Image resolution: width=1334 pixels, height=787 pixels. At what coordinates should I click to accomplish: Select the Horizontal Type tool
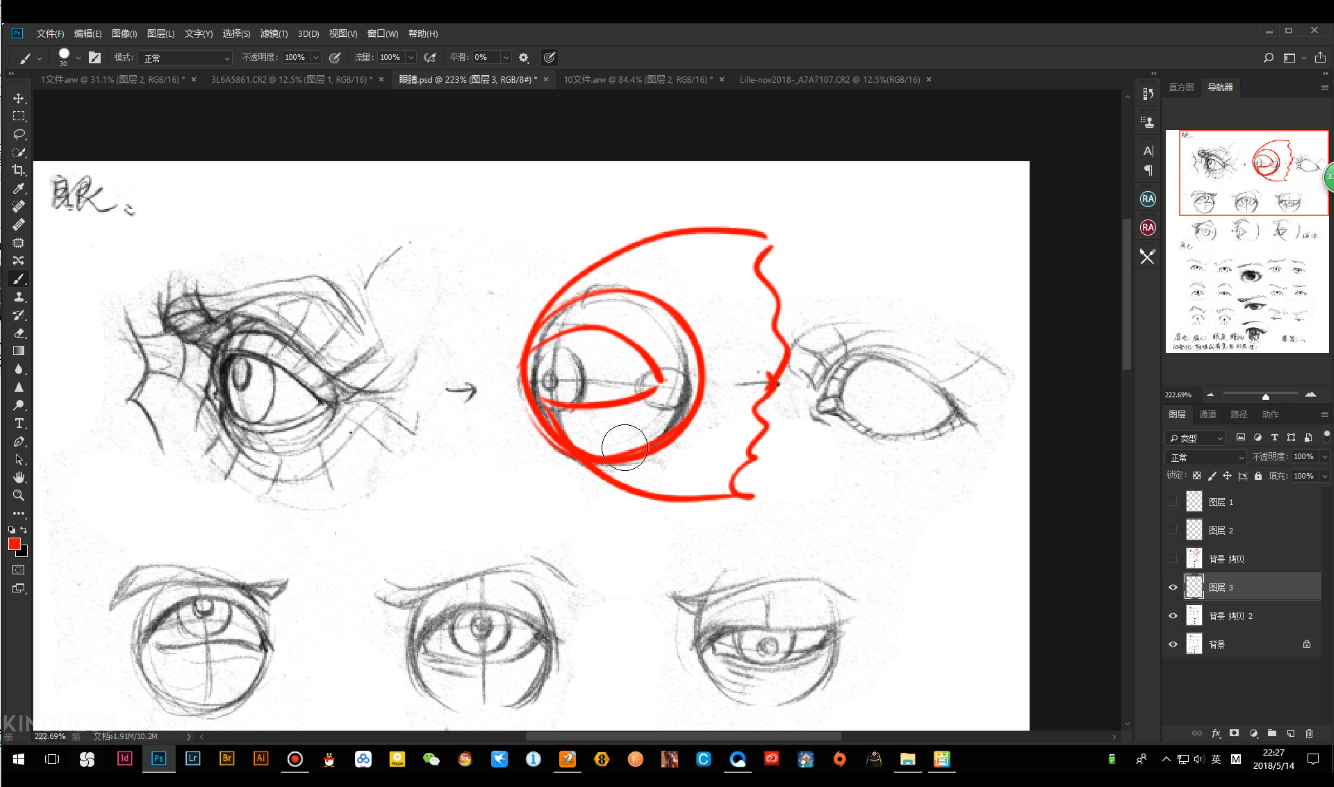click(x=18, y=423)
